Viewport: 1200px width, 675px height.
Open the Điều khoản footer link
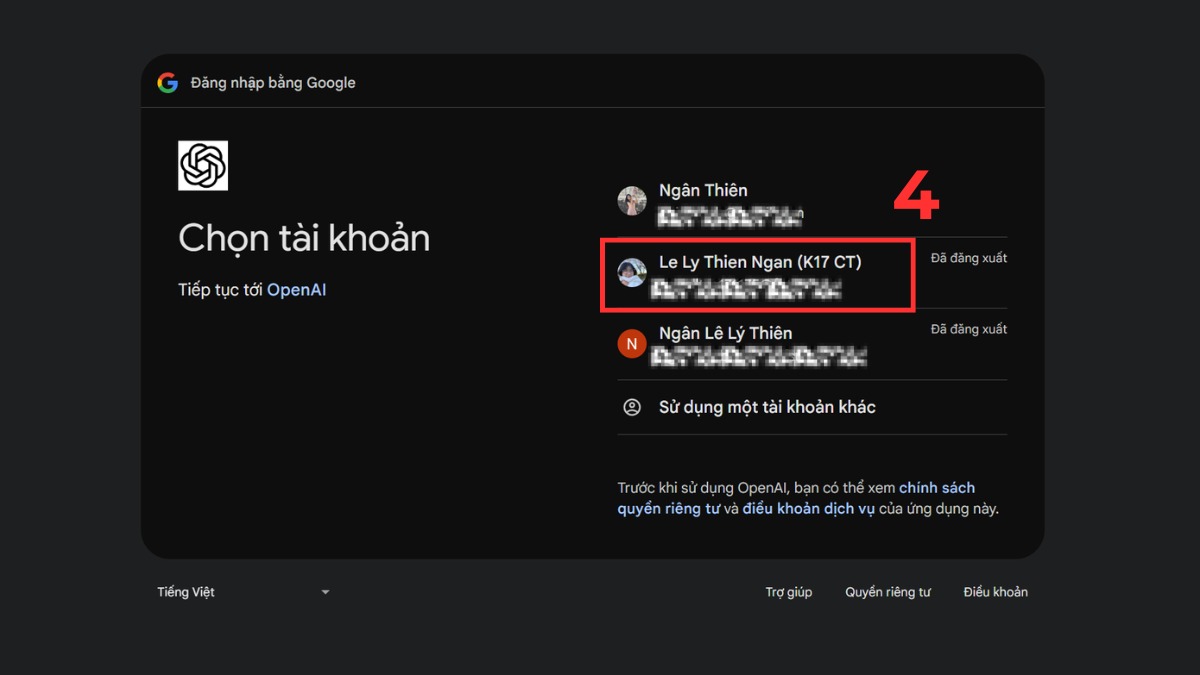click(x=996, y=592)
